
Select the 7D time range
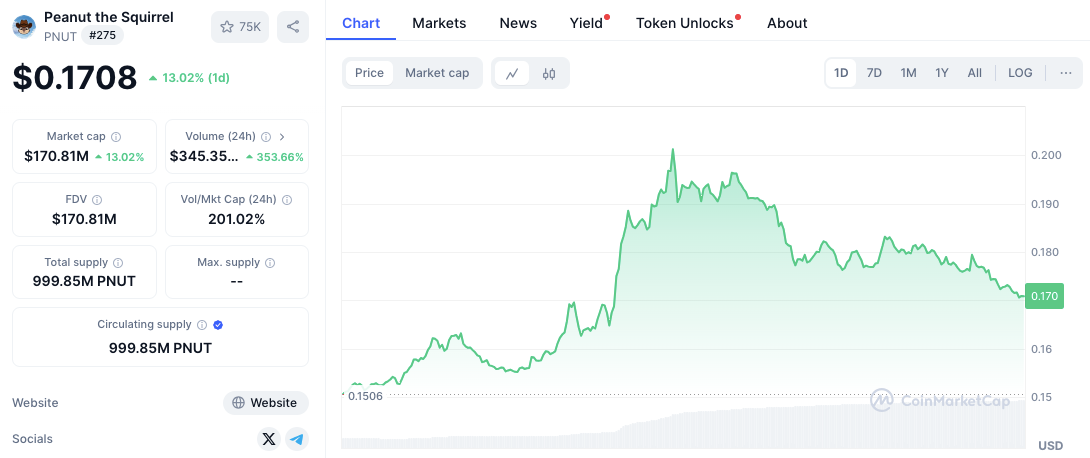[x=874, y=73]
